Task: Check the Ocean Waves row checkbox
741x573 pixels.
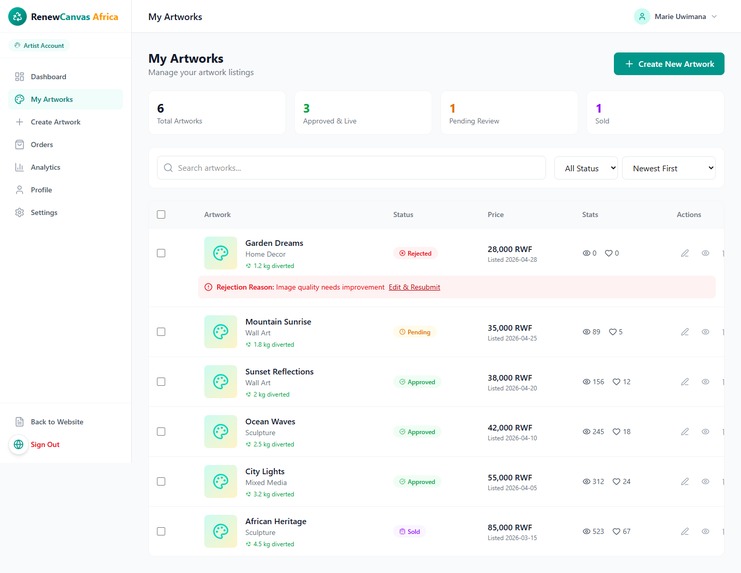Action: (x=161, y=431)
